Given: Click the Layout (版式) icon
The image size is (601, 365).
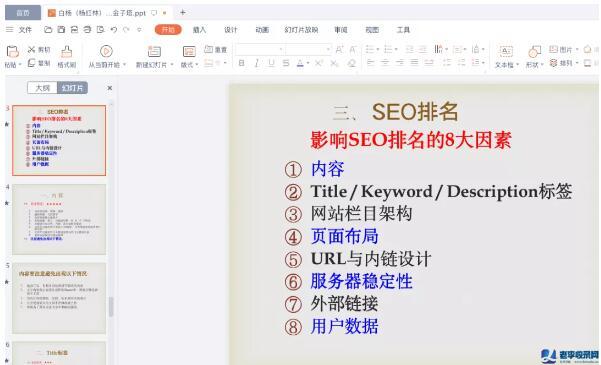Looking at the screenshot, I should pyautogui.click(x=189, y=51).
